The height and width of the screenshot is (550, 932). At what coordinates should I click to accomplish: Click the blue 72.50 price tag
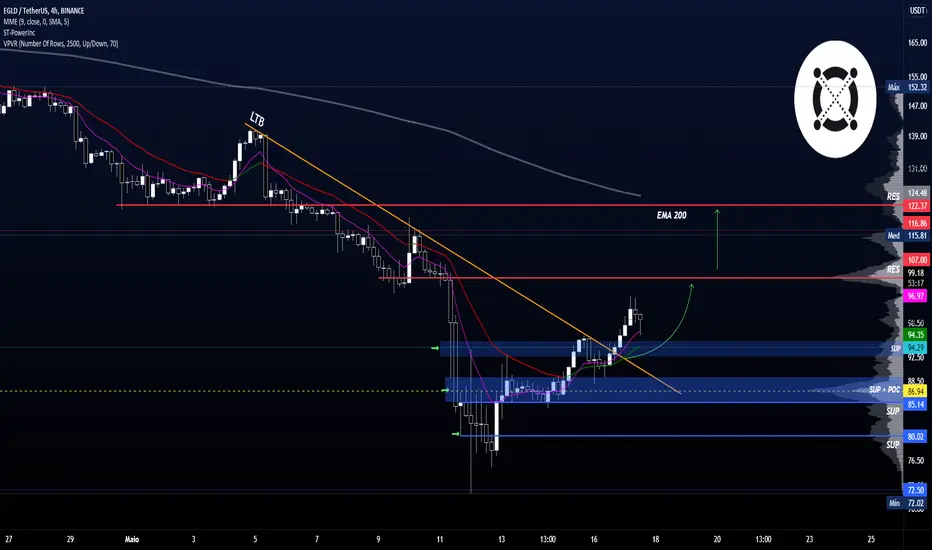tap(916, 490)
